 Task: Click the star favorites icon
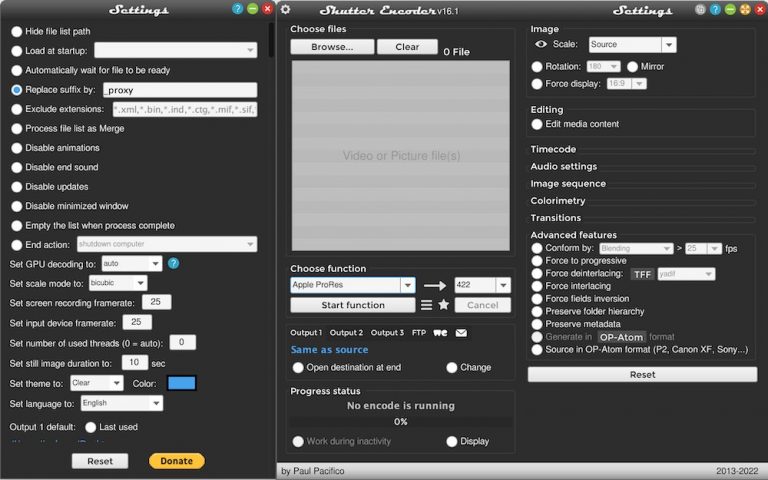pyautogui.click(x=443, y=305)
